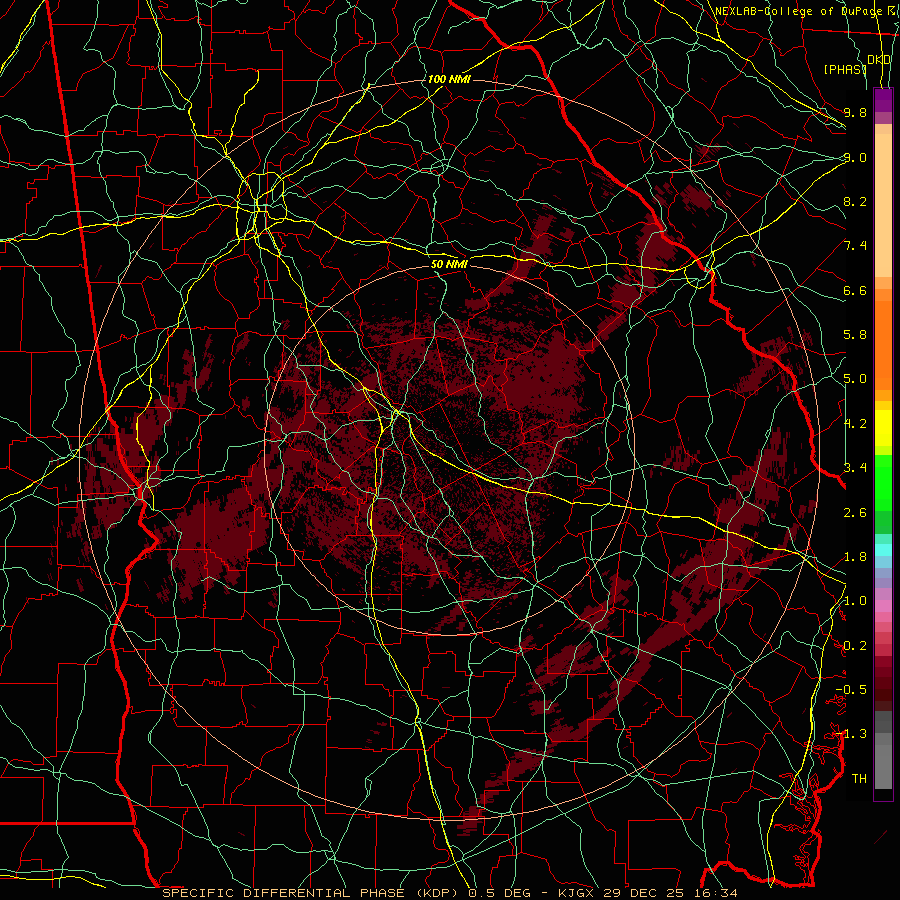Screen dimensions: 900x900
Task: Click the 3.4 value on the scale
Action: pyautogui.click(x=855, y=468)
